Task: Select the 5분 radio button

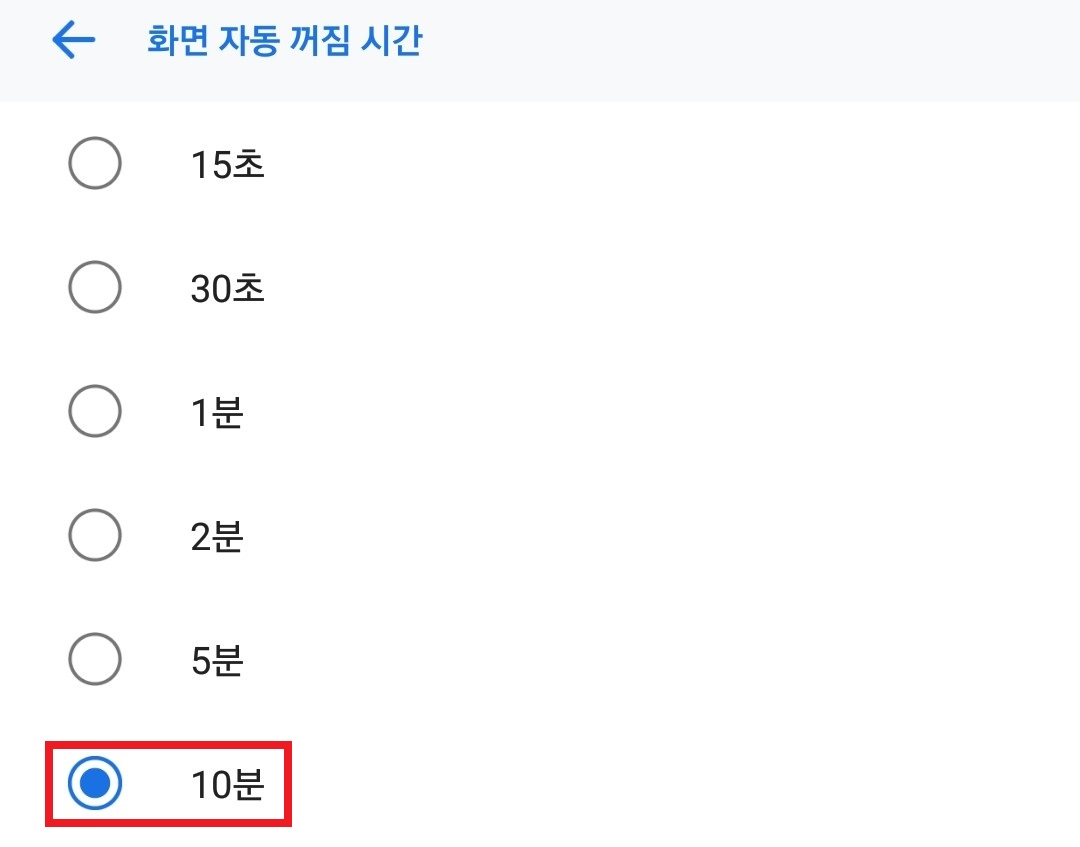Action: 95,660
